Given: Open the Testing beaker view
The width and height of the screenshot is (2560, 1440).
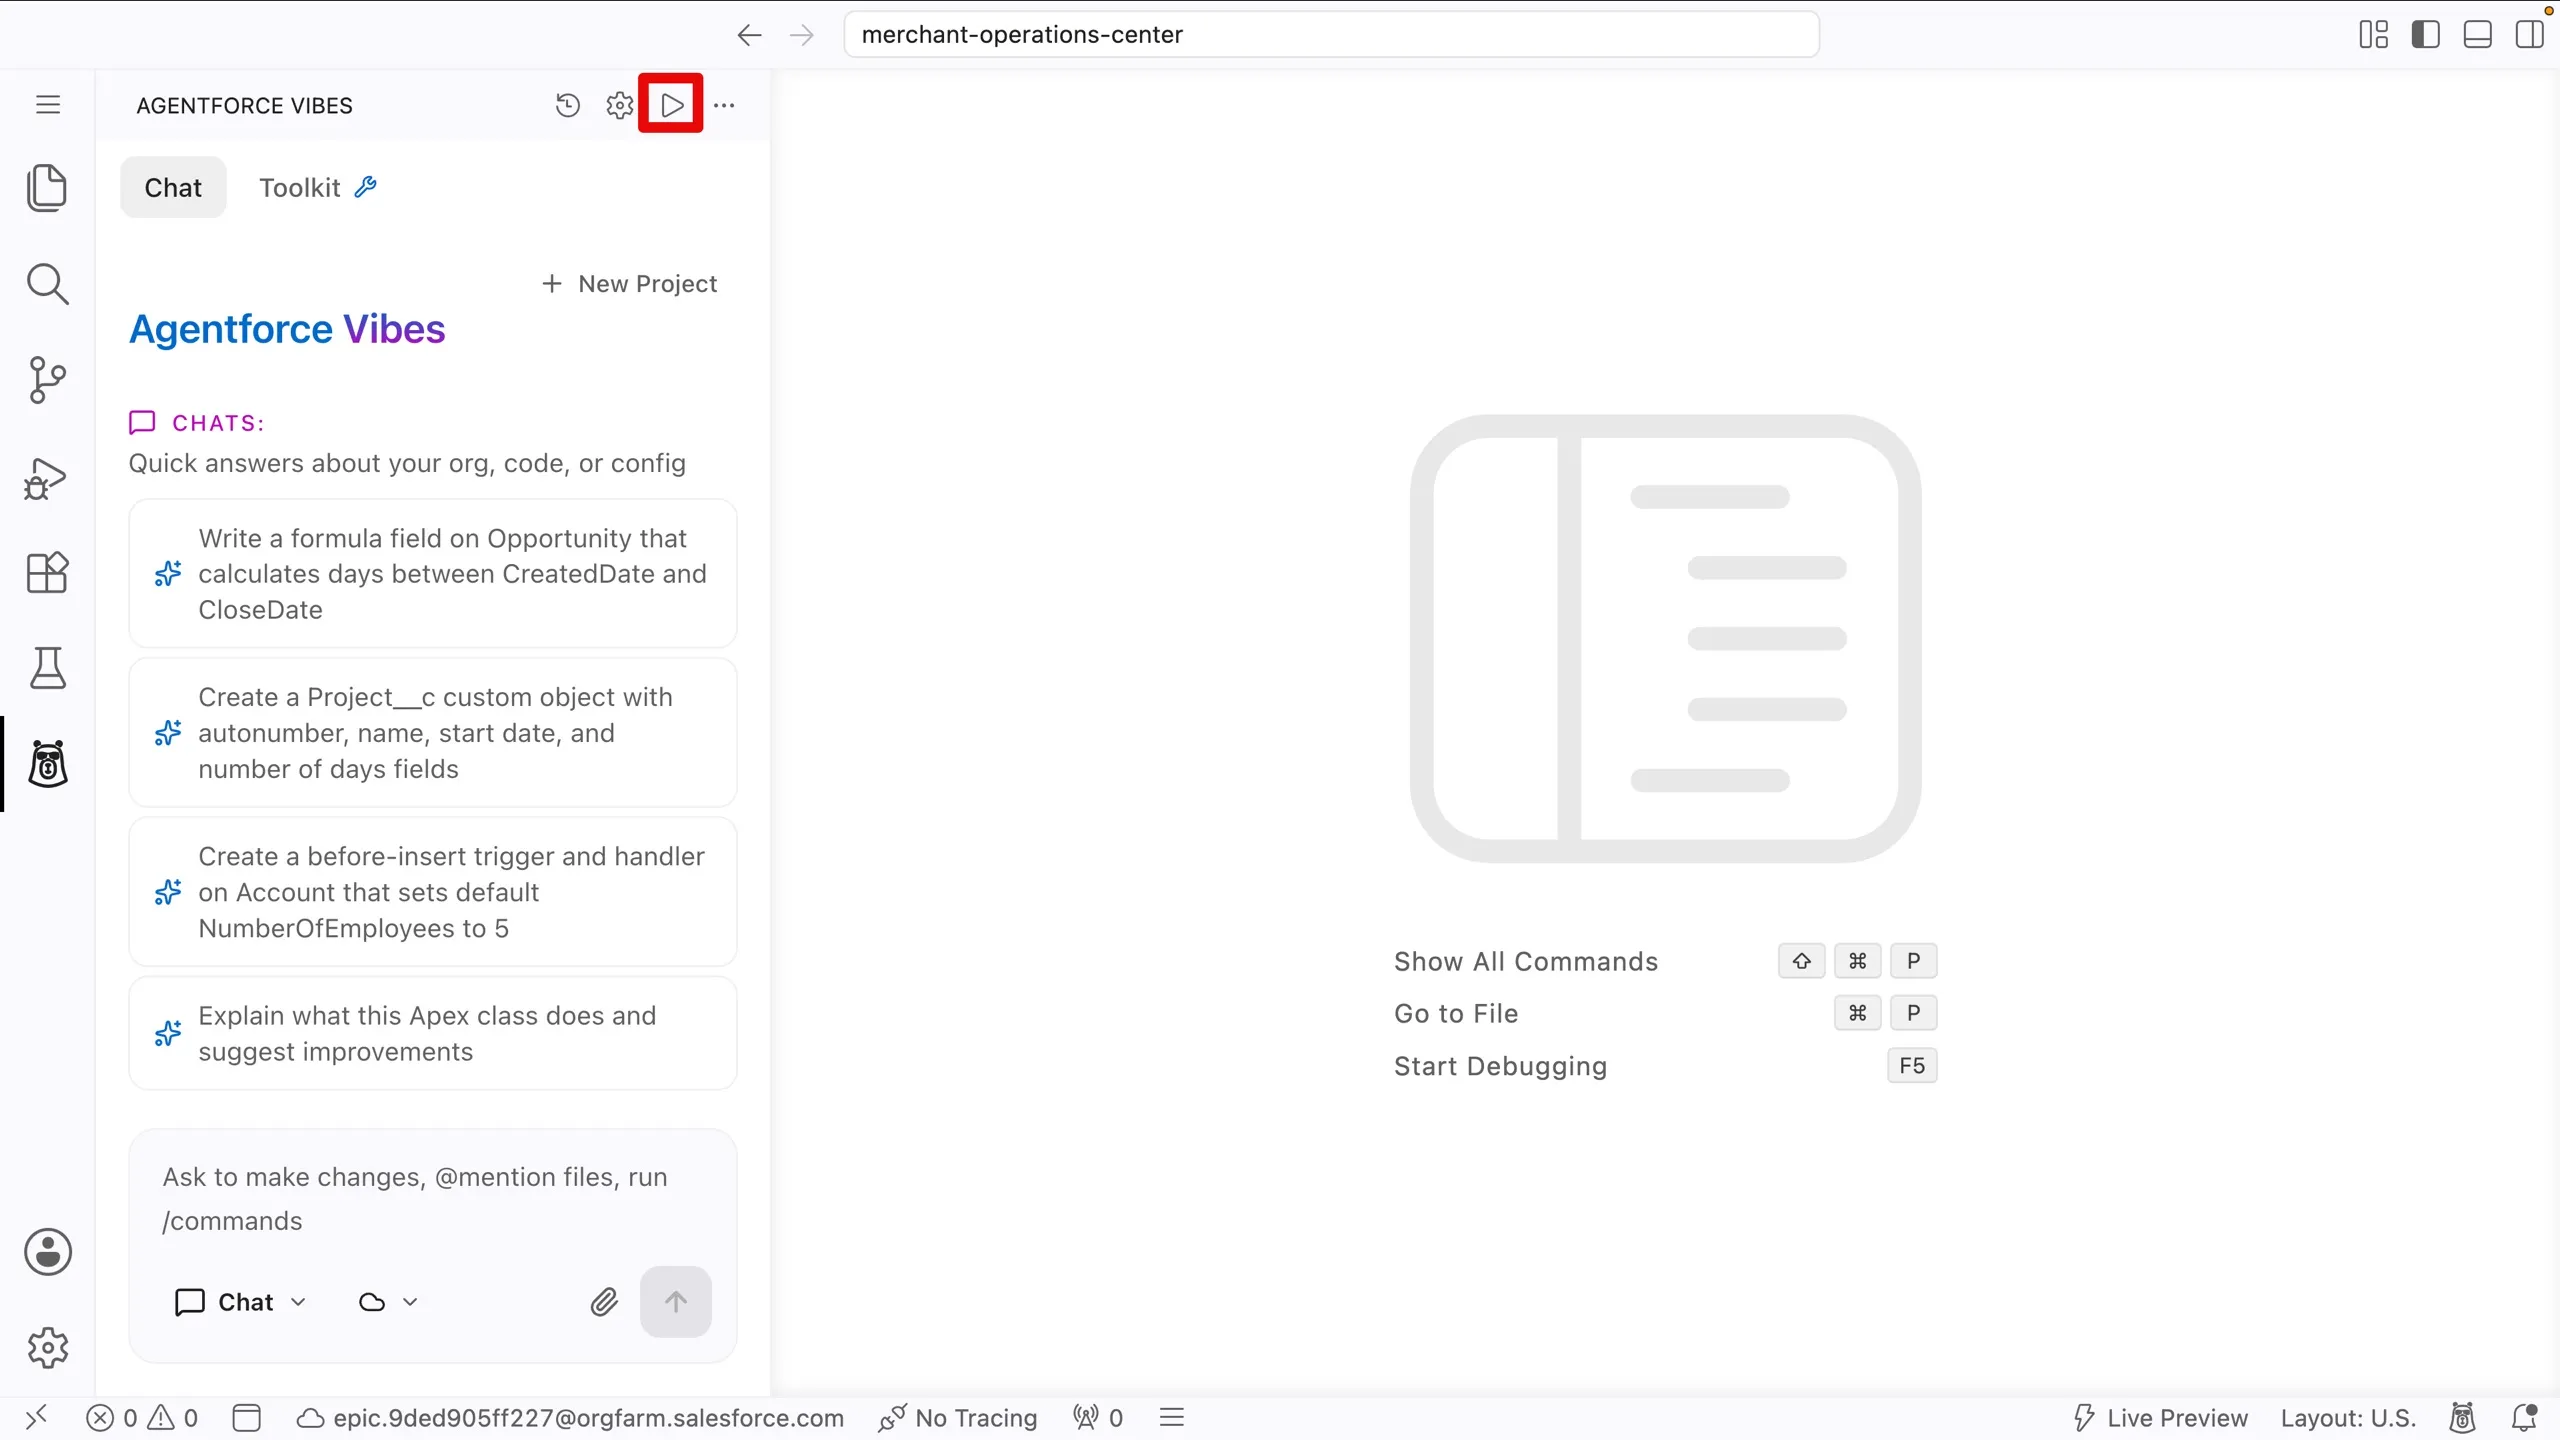Looking at the screenshot, I should [48, 668].
